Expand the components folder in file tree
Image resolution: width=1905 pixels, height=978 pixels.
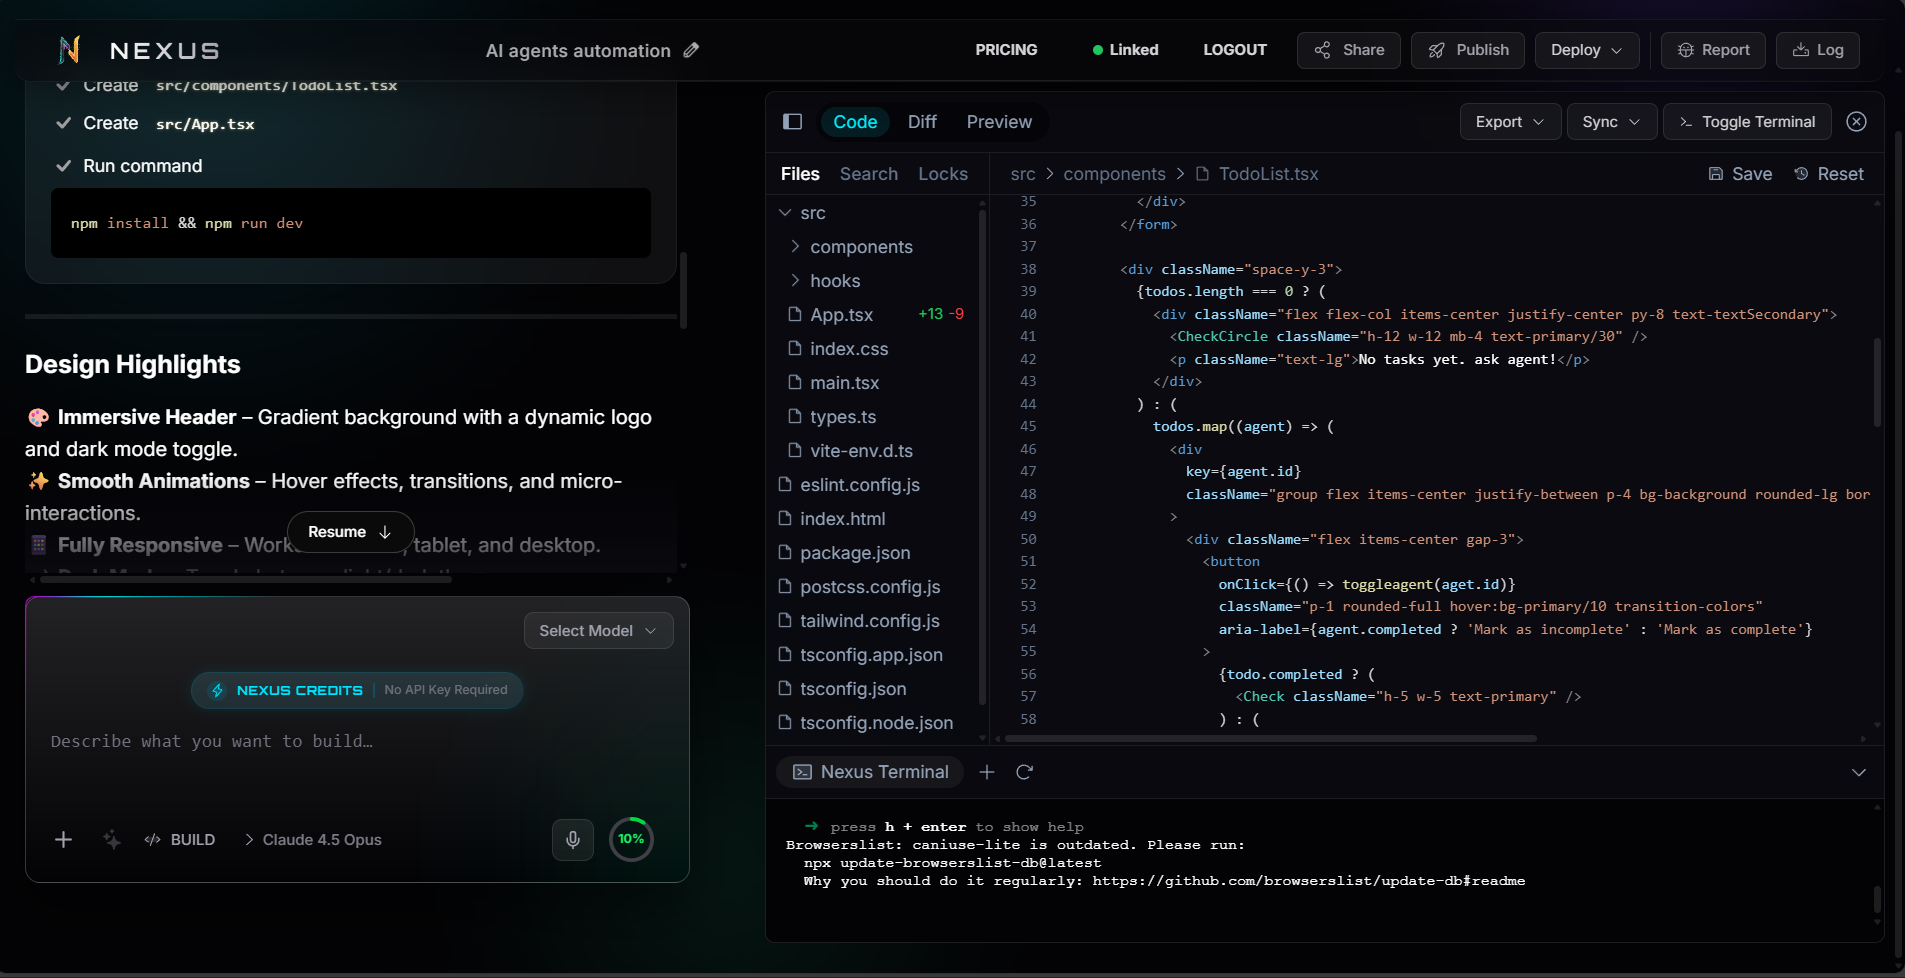point(860,247)
